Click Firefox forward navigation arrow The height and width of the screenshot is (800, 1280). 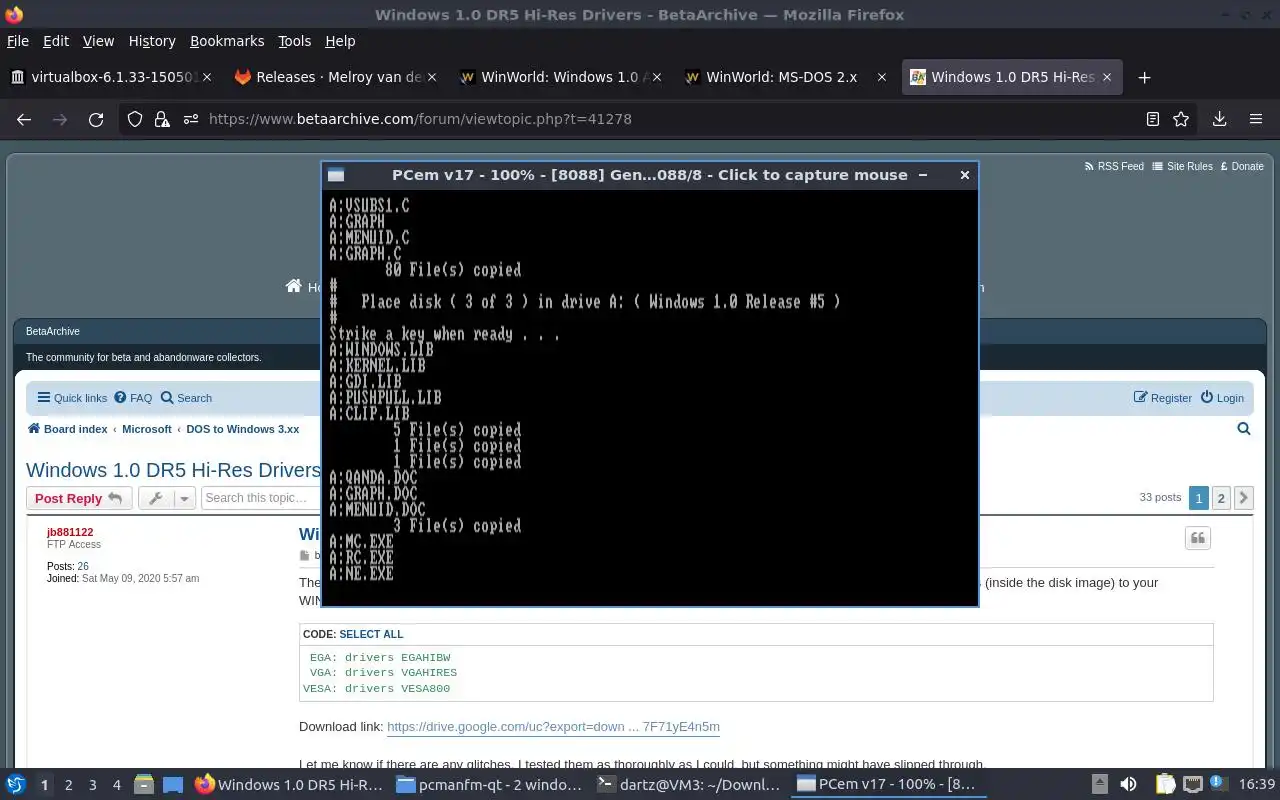click(60, 119)
